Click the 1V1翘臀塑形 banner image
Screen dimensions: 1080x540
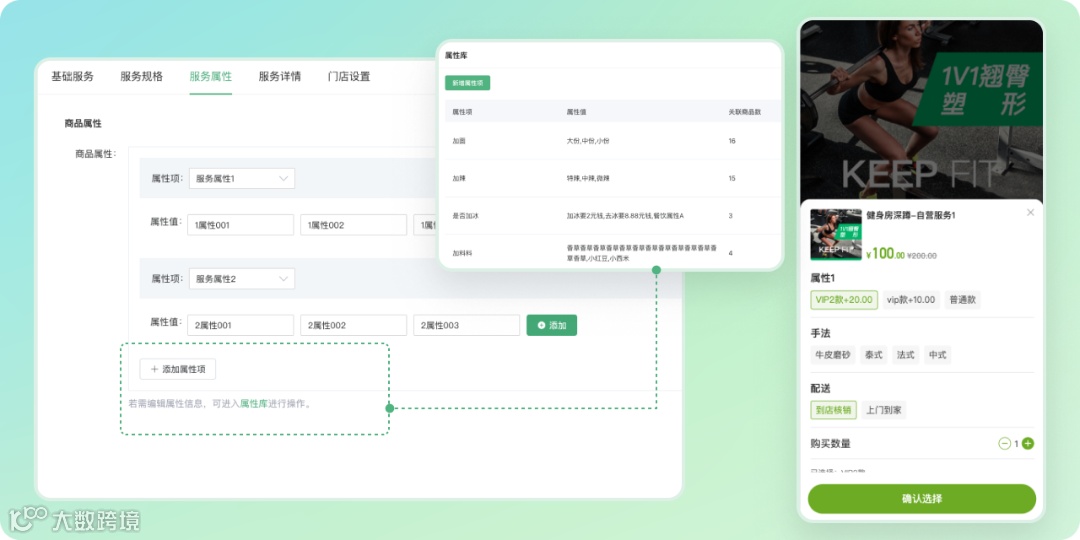(922, 110)
